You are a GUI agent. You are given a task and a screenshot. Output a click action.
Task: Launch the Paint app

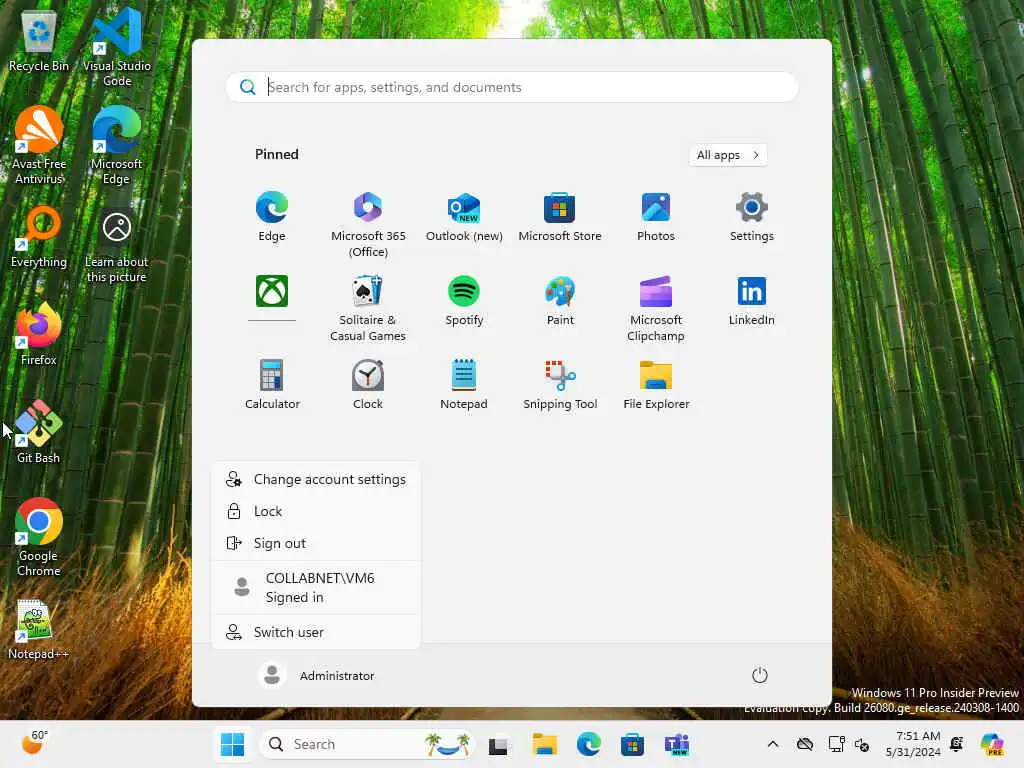click(x=560, y=302)
